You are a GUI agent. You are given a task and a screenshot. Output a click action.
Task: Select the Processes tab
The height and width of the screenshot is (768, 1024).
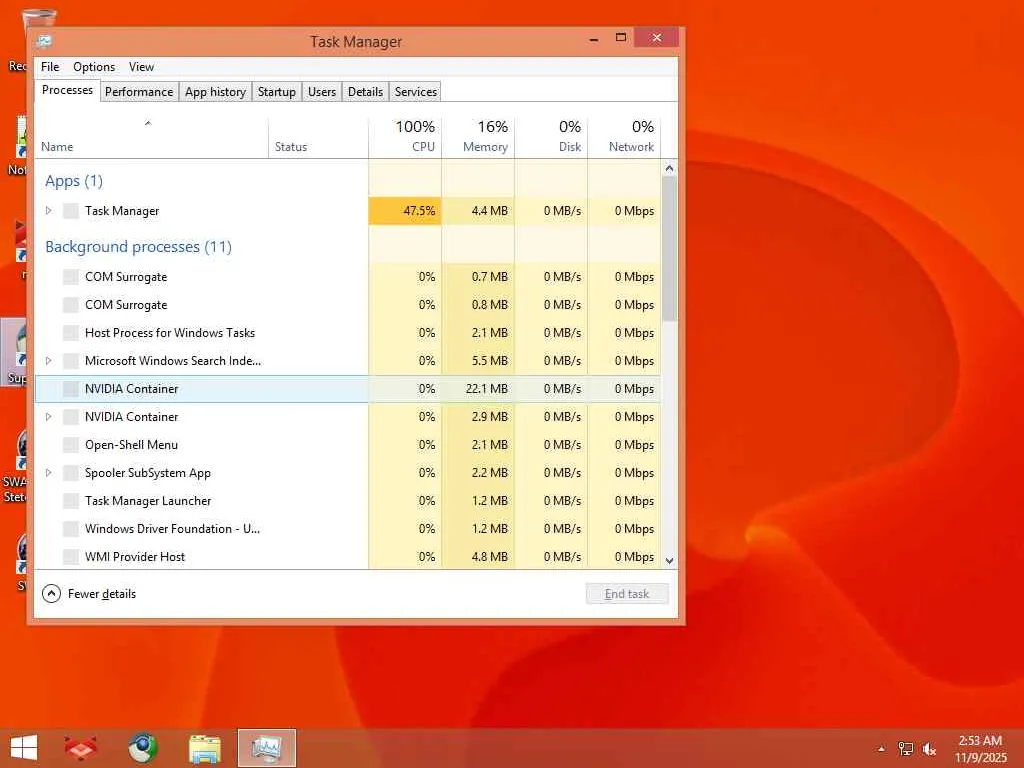[x=67, y=90]
